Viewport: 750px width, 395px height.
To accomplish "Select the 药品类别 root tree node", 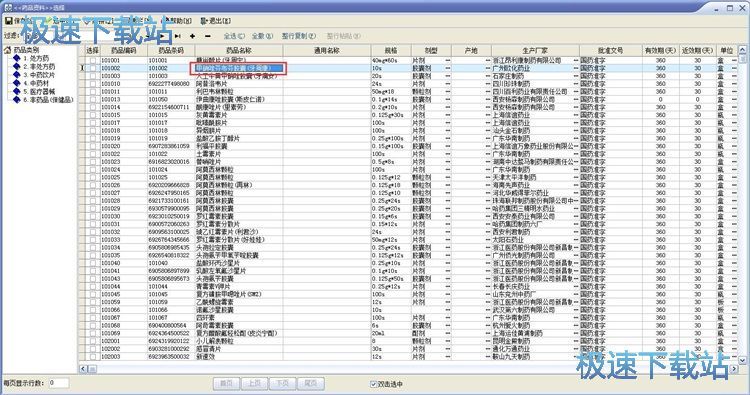I will [x=26, y=50].
